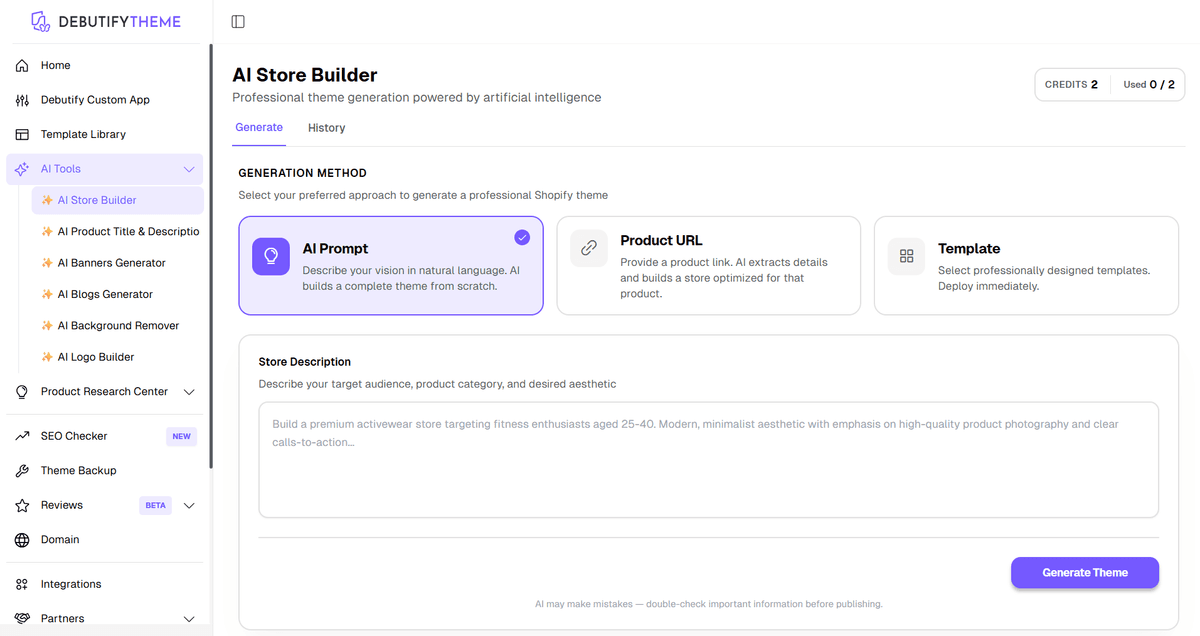Click the Template grid icon
Image resolution: width=1200 pixels, height=636 pixels.
[906, 256]
